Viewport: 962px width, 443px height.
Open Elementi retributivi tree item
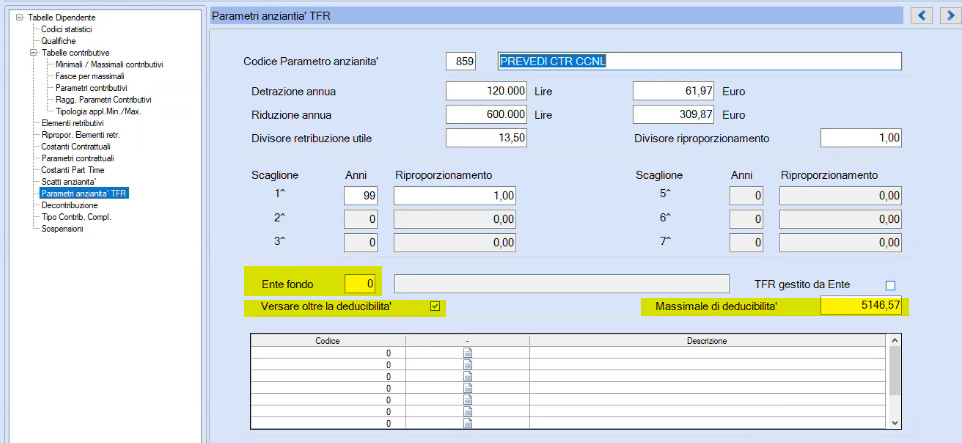pyautogui.click(x=72, y=123)
